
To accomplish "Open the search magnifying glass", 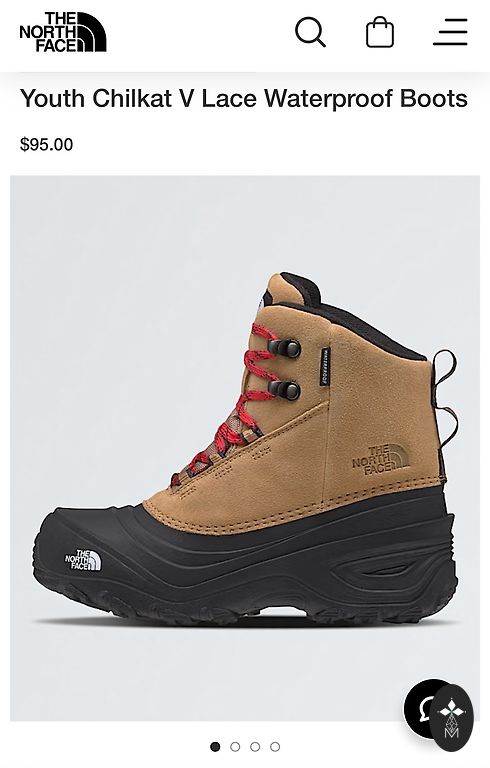I will pos(310,32).
